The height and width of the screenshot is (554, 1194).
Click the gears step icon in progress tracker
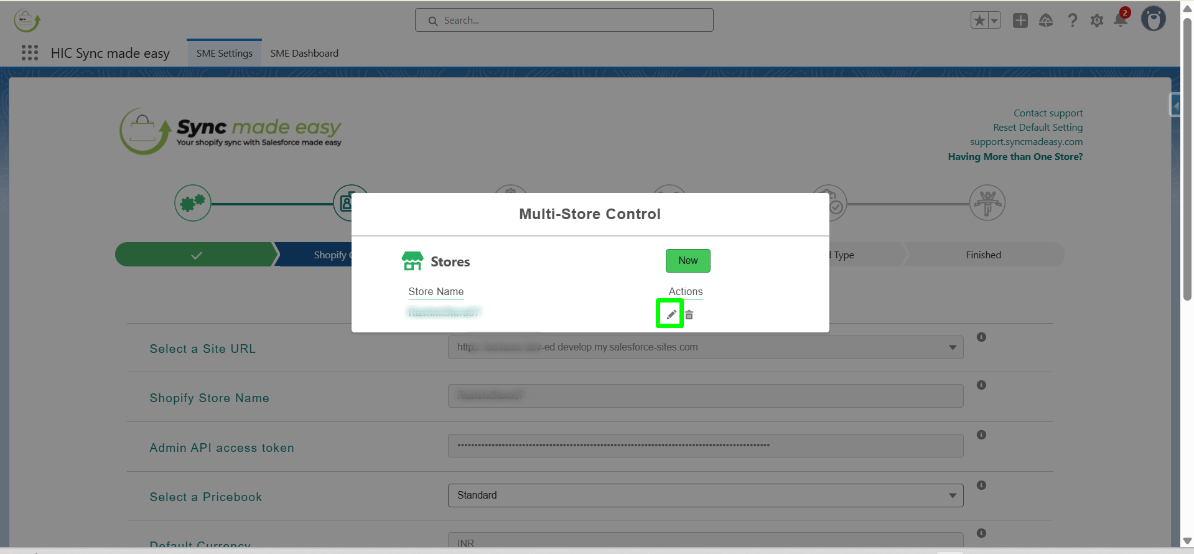[192, 203]
